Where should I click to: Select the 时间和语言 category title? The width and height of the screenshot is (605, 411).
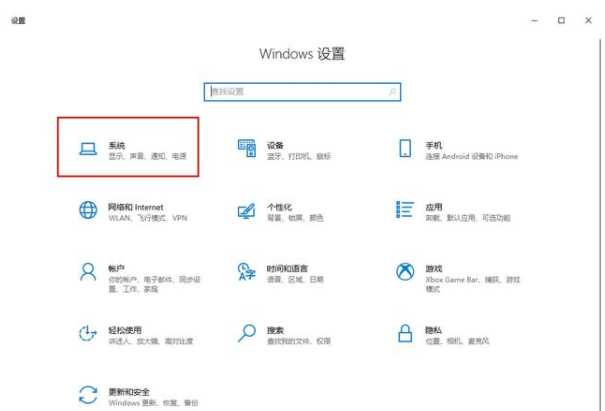click(287, 269)
